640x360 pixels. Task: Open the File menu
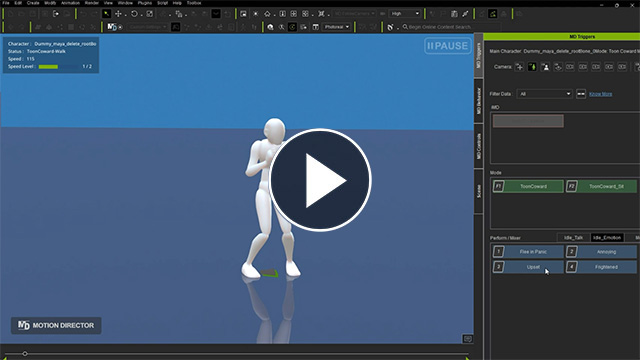[x=6, y=3]
